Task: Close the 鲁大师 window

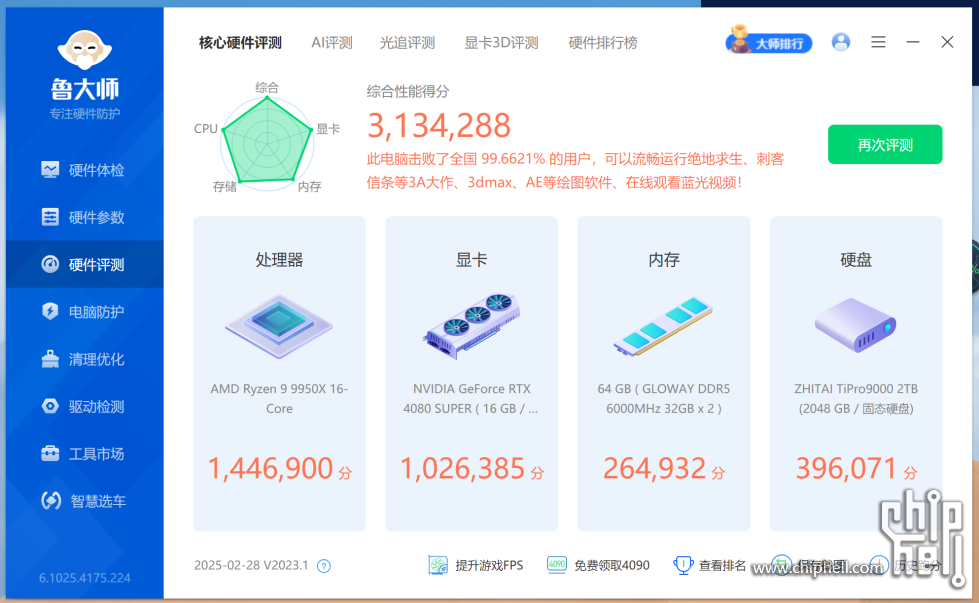Action: pos(947,42)
